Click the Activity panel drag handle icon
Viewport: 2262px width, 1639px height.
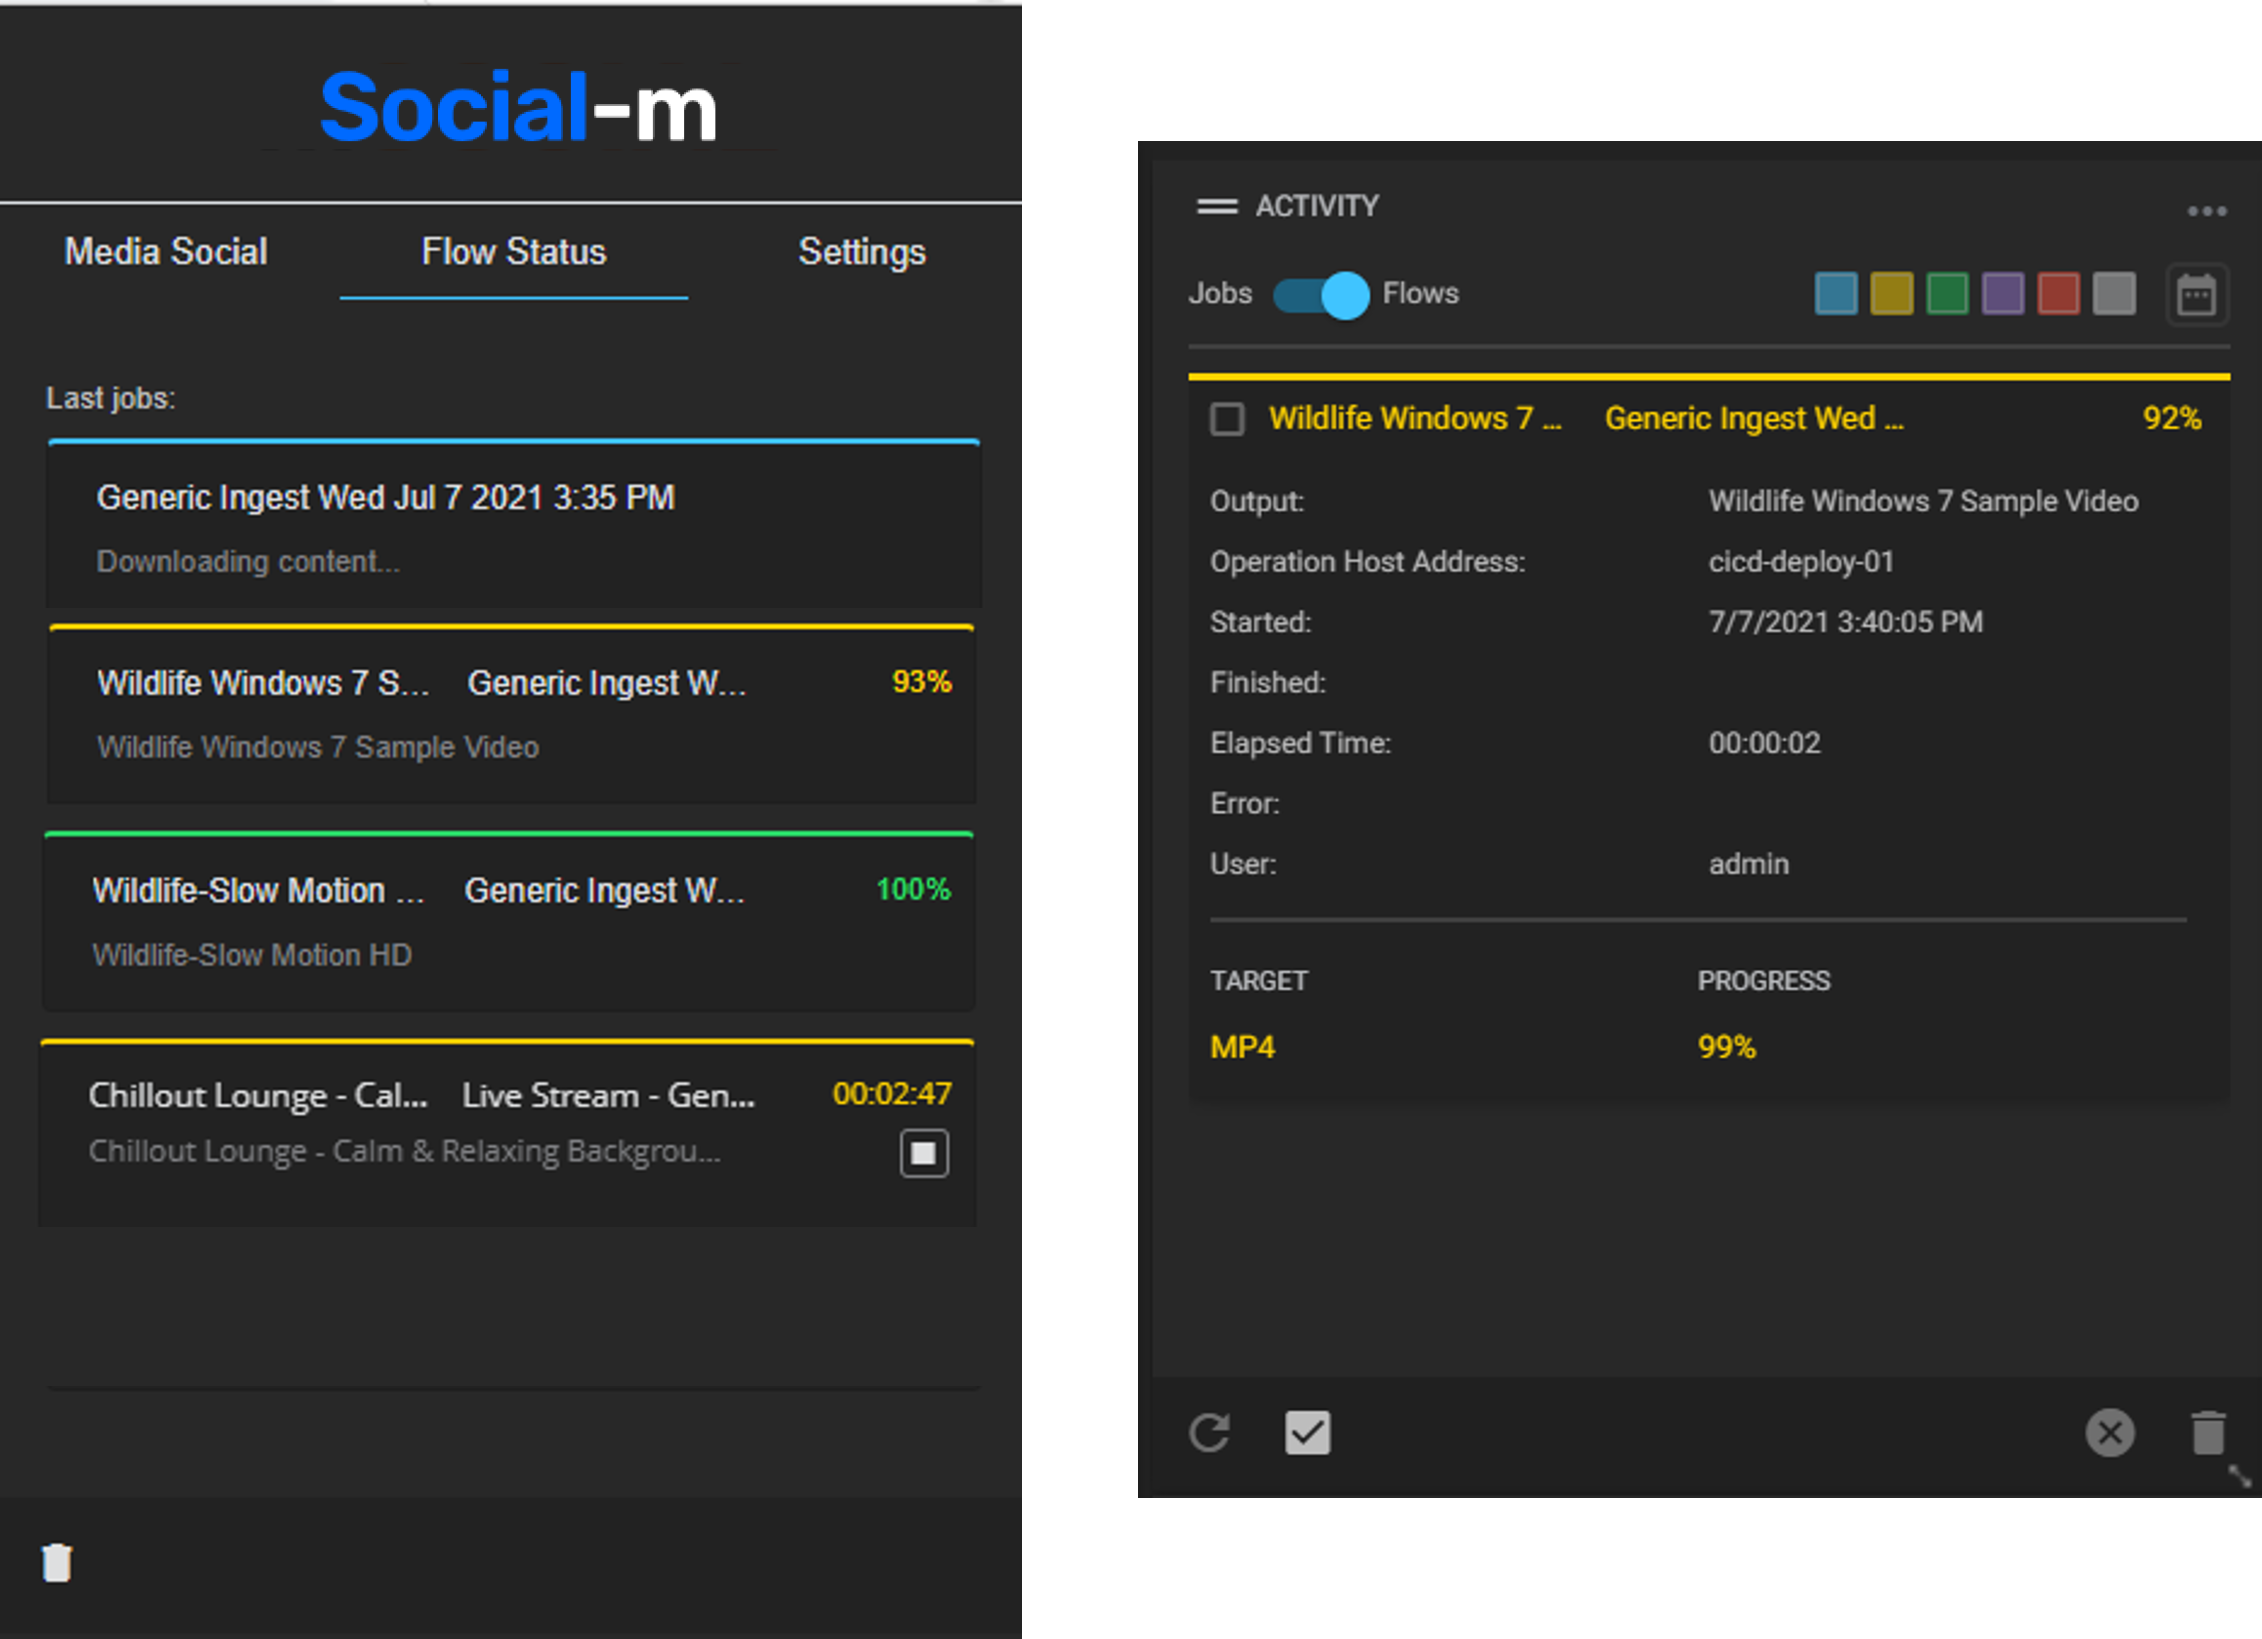click(1217, 206)
